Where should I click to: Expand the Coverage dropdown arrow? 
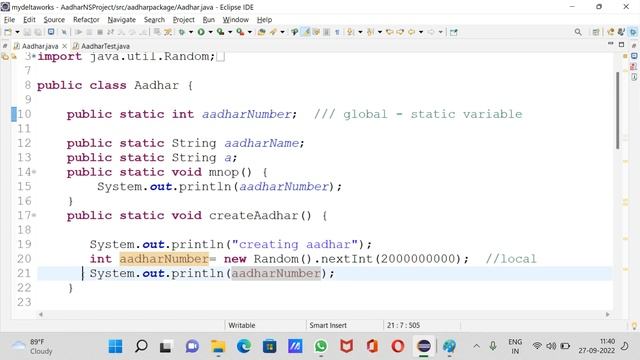point(230,32)
